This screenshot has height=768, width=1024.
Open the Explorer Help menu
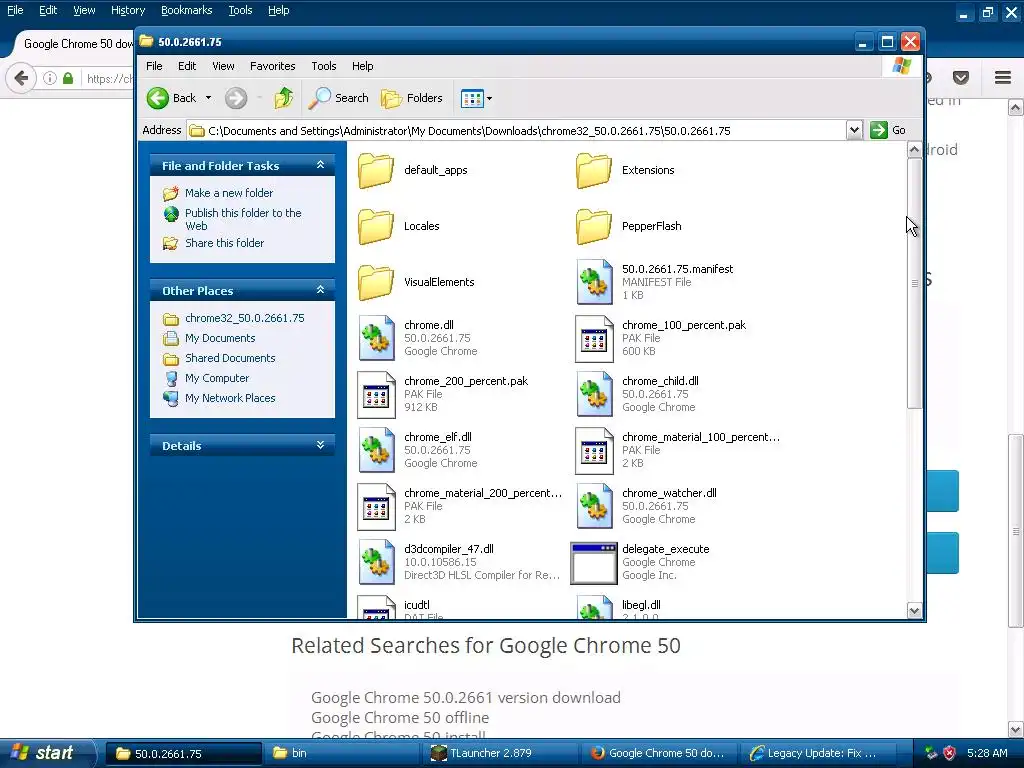[362, 66]
